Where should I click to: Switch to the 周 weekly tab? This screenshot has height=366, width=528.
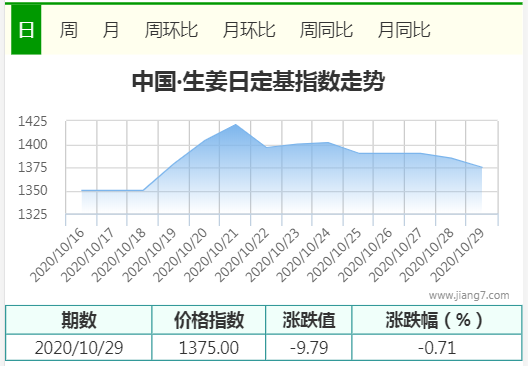click(69, 30)
